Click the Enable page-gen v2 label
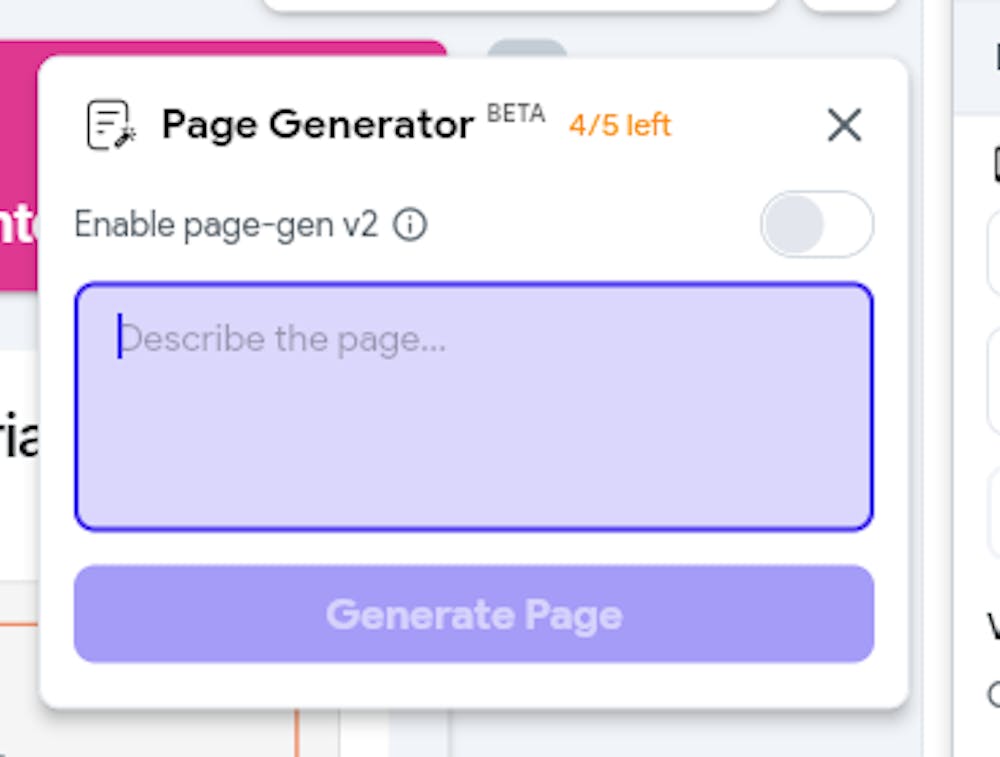 pos(226,225)
